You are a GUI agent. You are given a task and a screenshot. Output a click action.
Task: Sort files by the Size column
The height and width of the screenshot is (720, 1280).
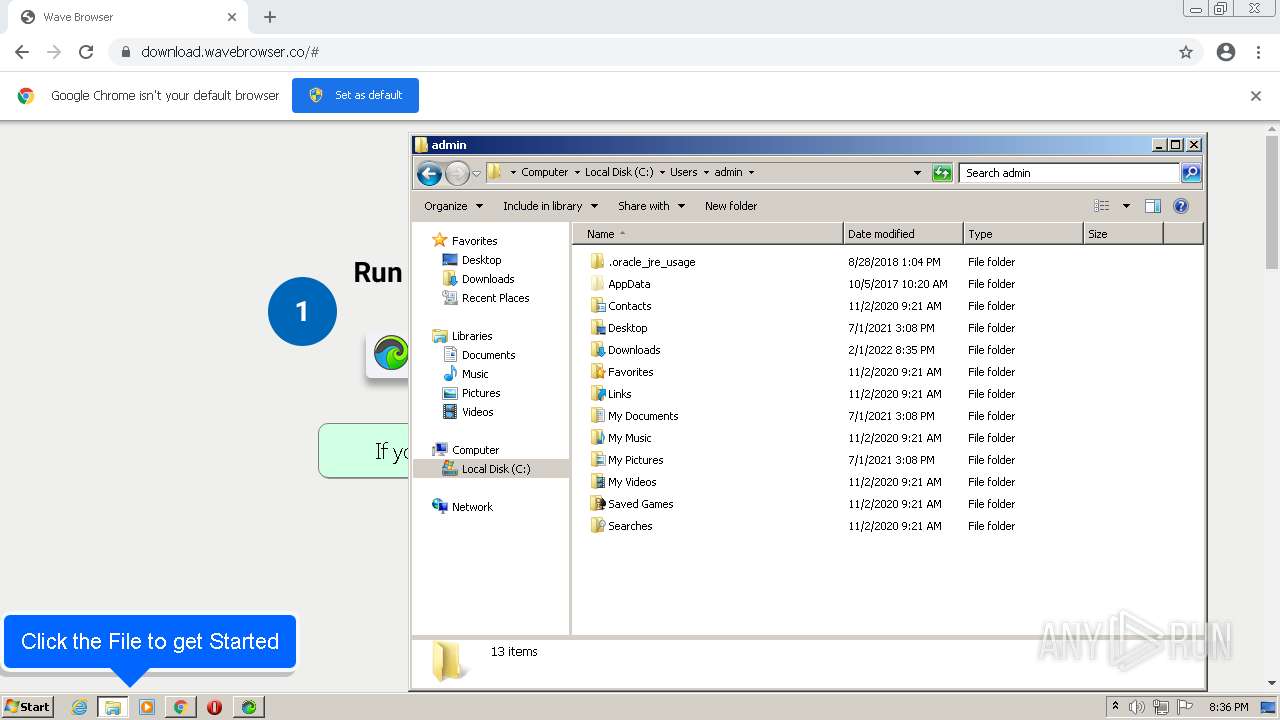click(1123, 234)
